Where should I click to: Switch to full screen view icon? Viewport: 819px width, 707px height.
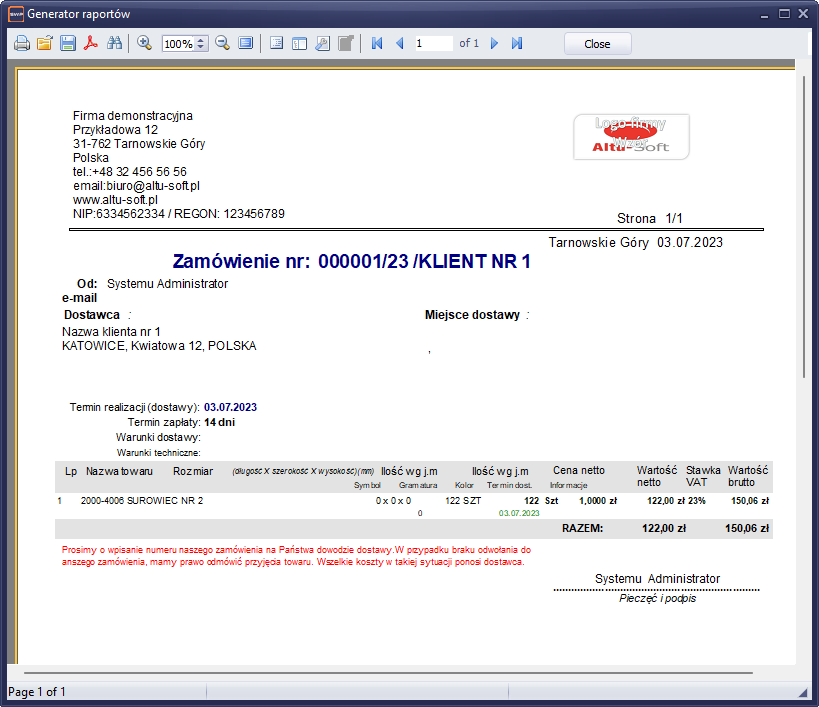pyautogui.click(x=245, y=44)
